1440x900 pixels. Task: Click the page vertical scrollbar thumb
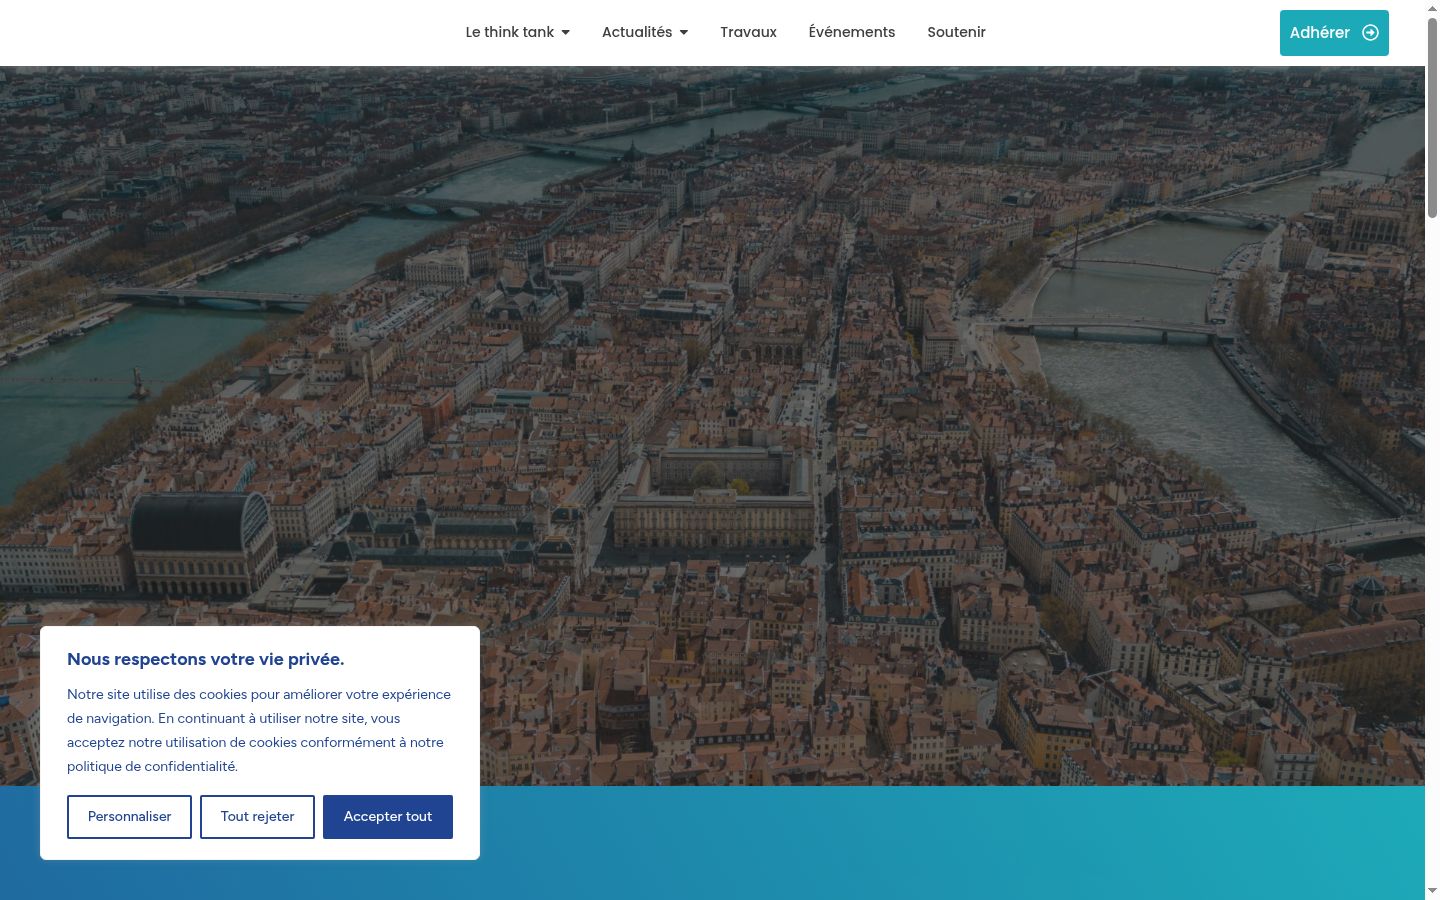click(x=1432, y=117)
